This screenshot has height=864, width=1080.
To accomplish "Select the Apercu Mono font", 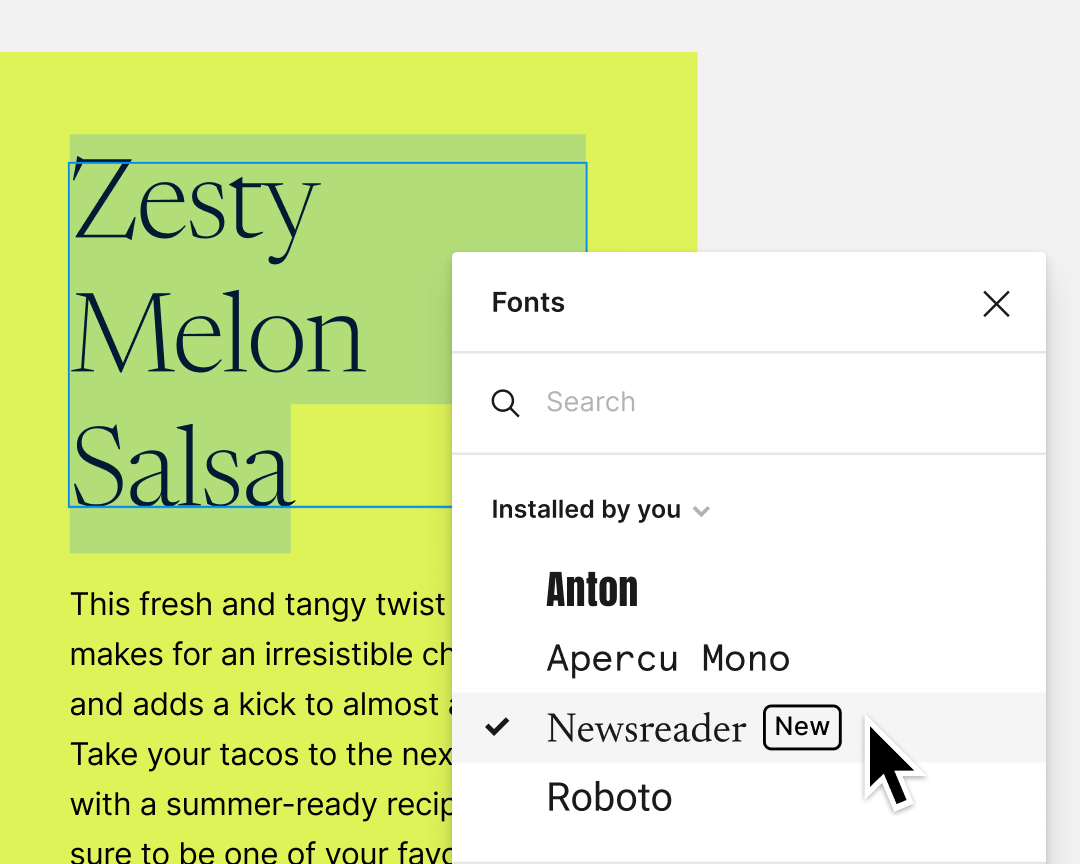I will click(x=668, y=657).
